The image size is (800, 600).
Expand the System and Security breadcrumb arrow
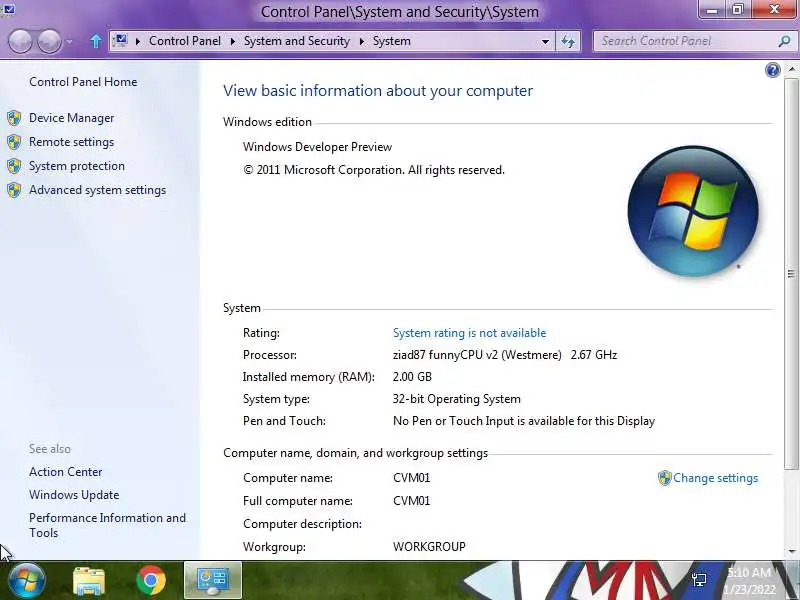coord(362,41)
